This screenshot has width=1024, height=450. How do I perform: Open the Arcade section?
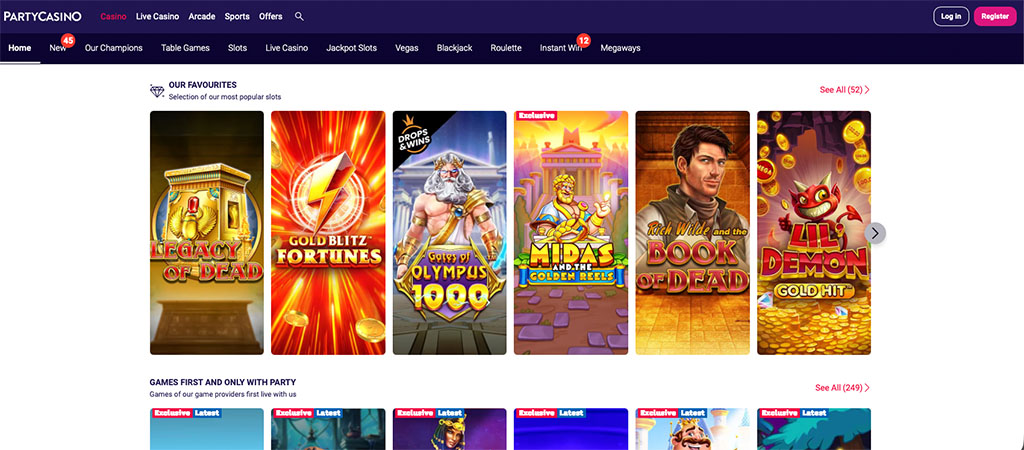pyautogui.click(x=202, y=16)
